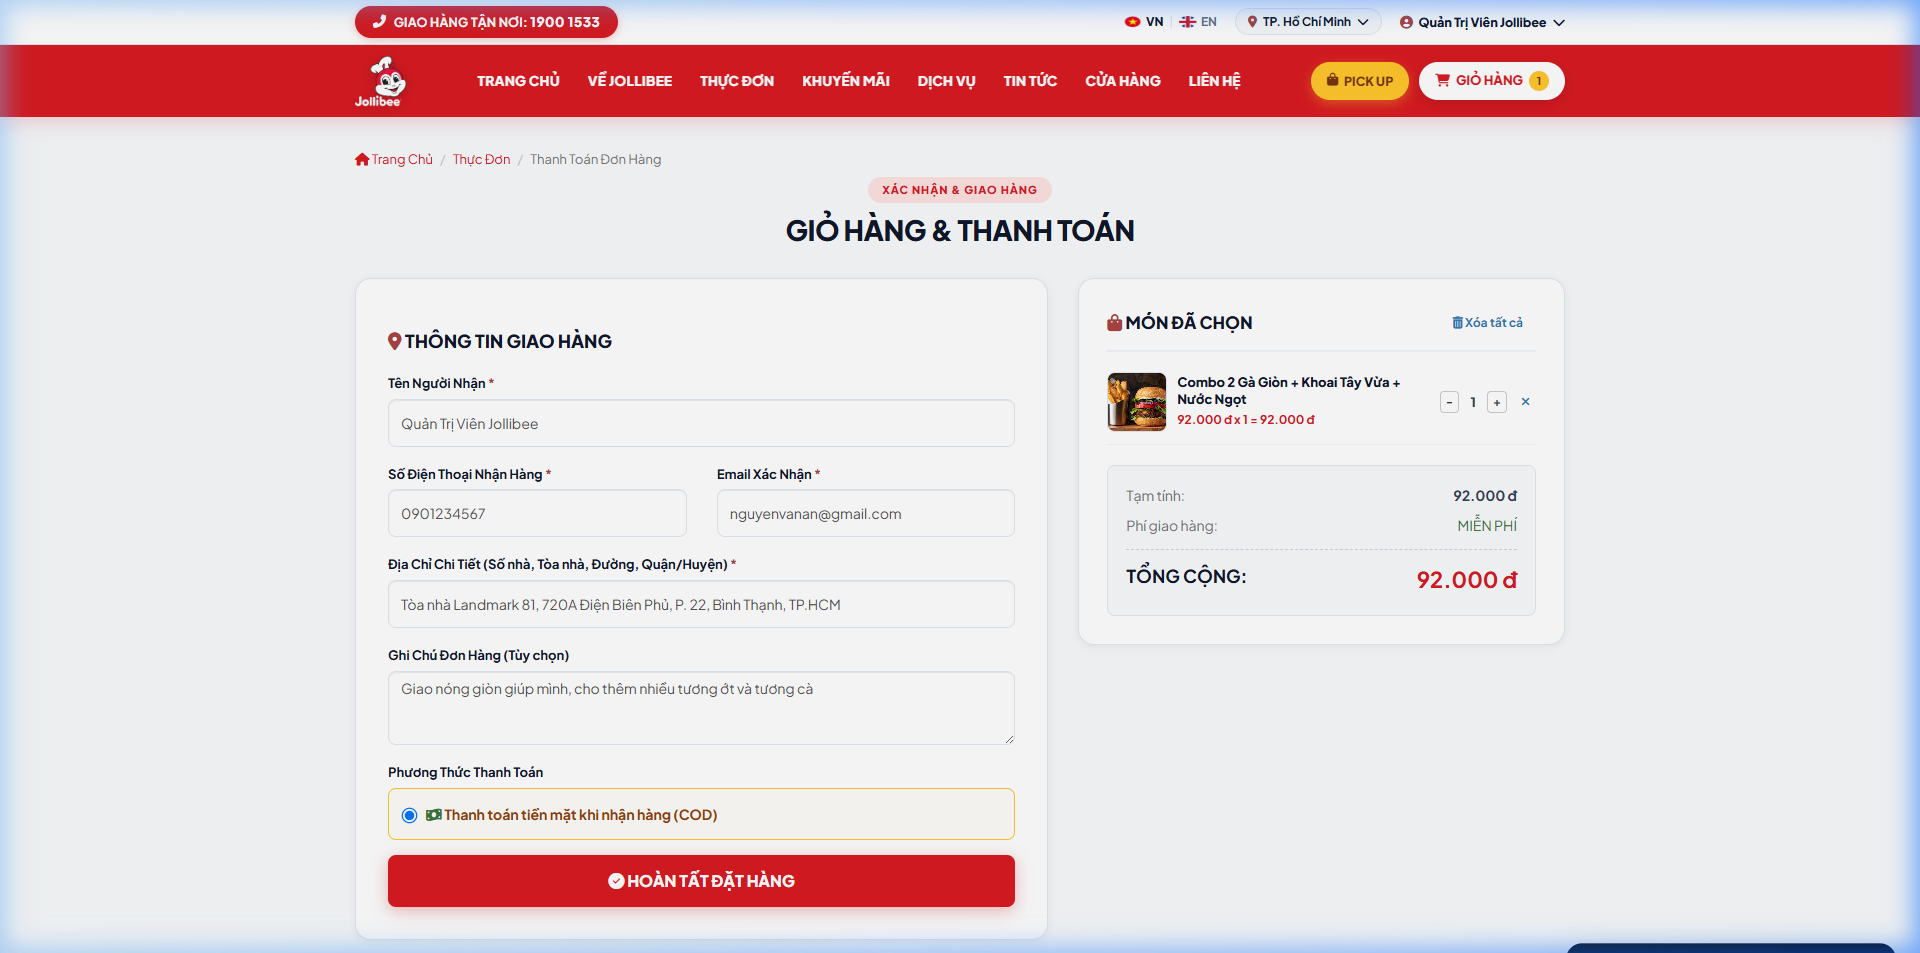Go to THỰC ĐƠN menu

737,81
